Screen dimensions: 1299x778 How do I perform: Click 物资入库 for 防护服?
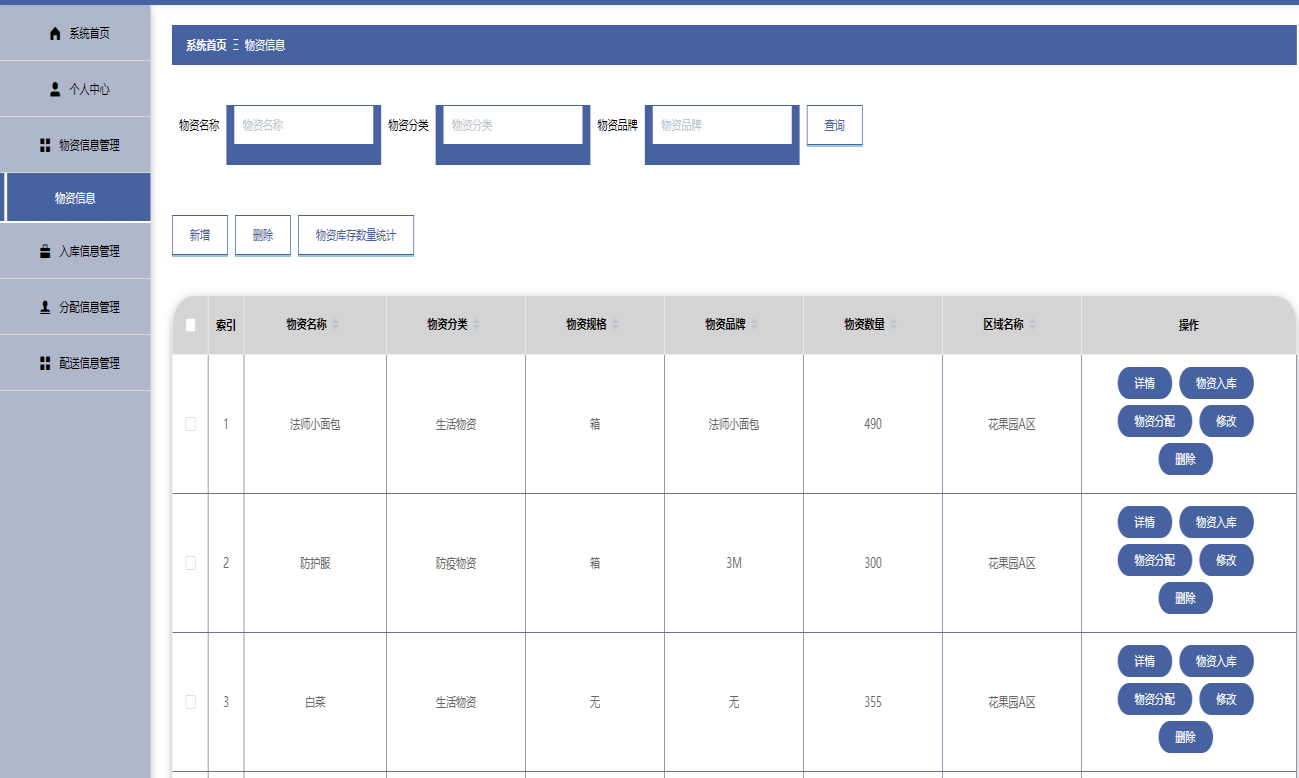[x=1216, y=522]
